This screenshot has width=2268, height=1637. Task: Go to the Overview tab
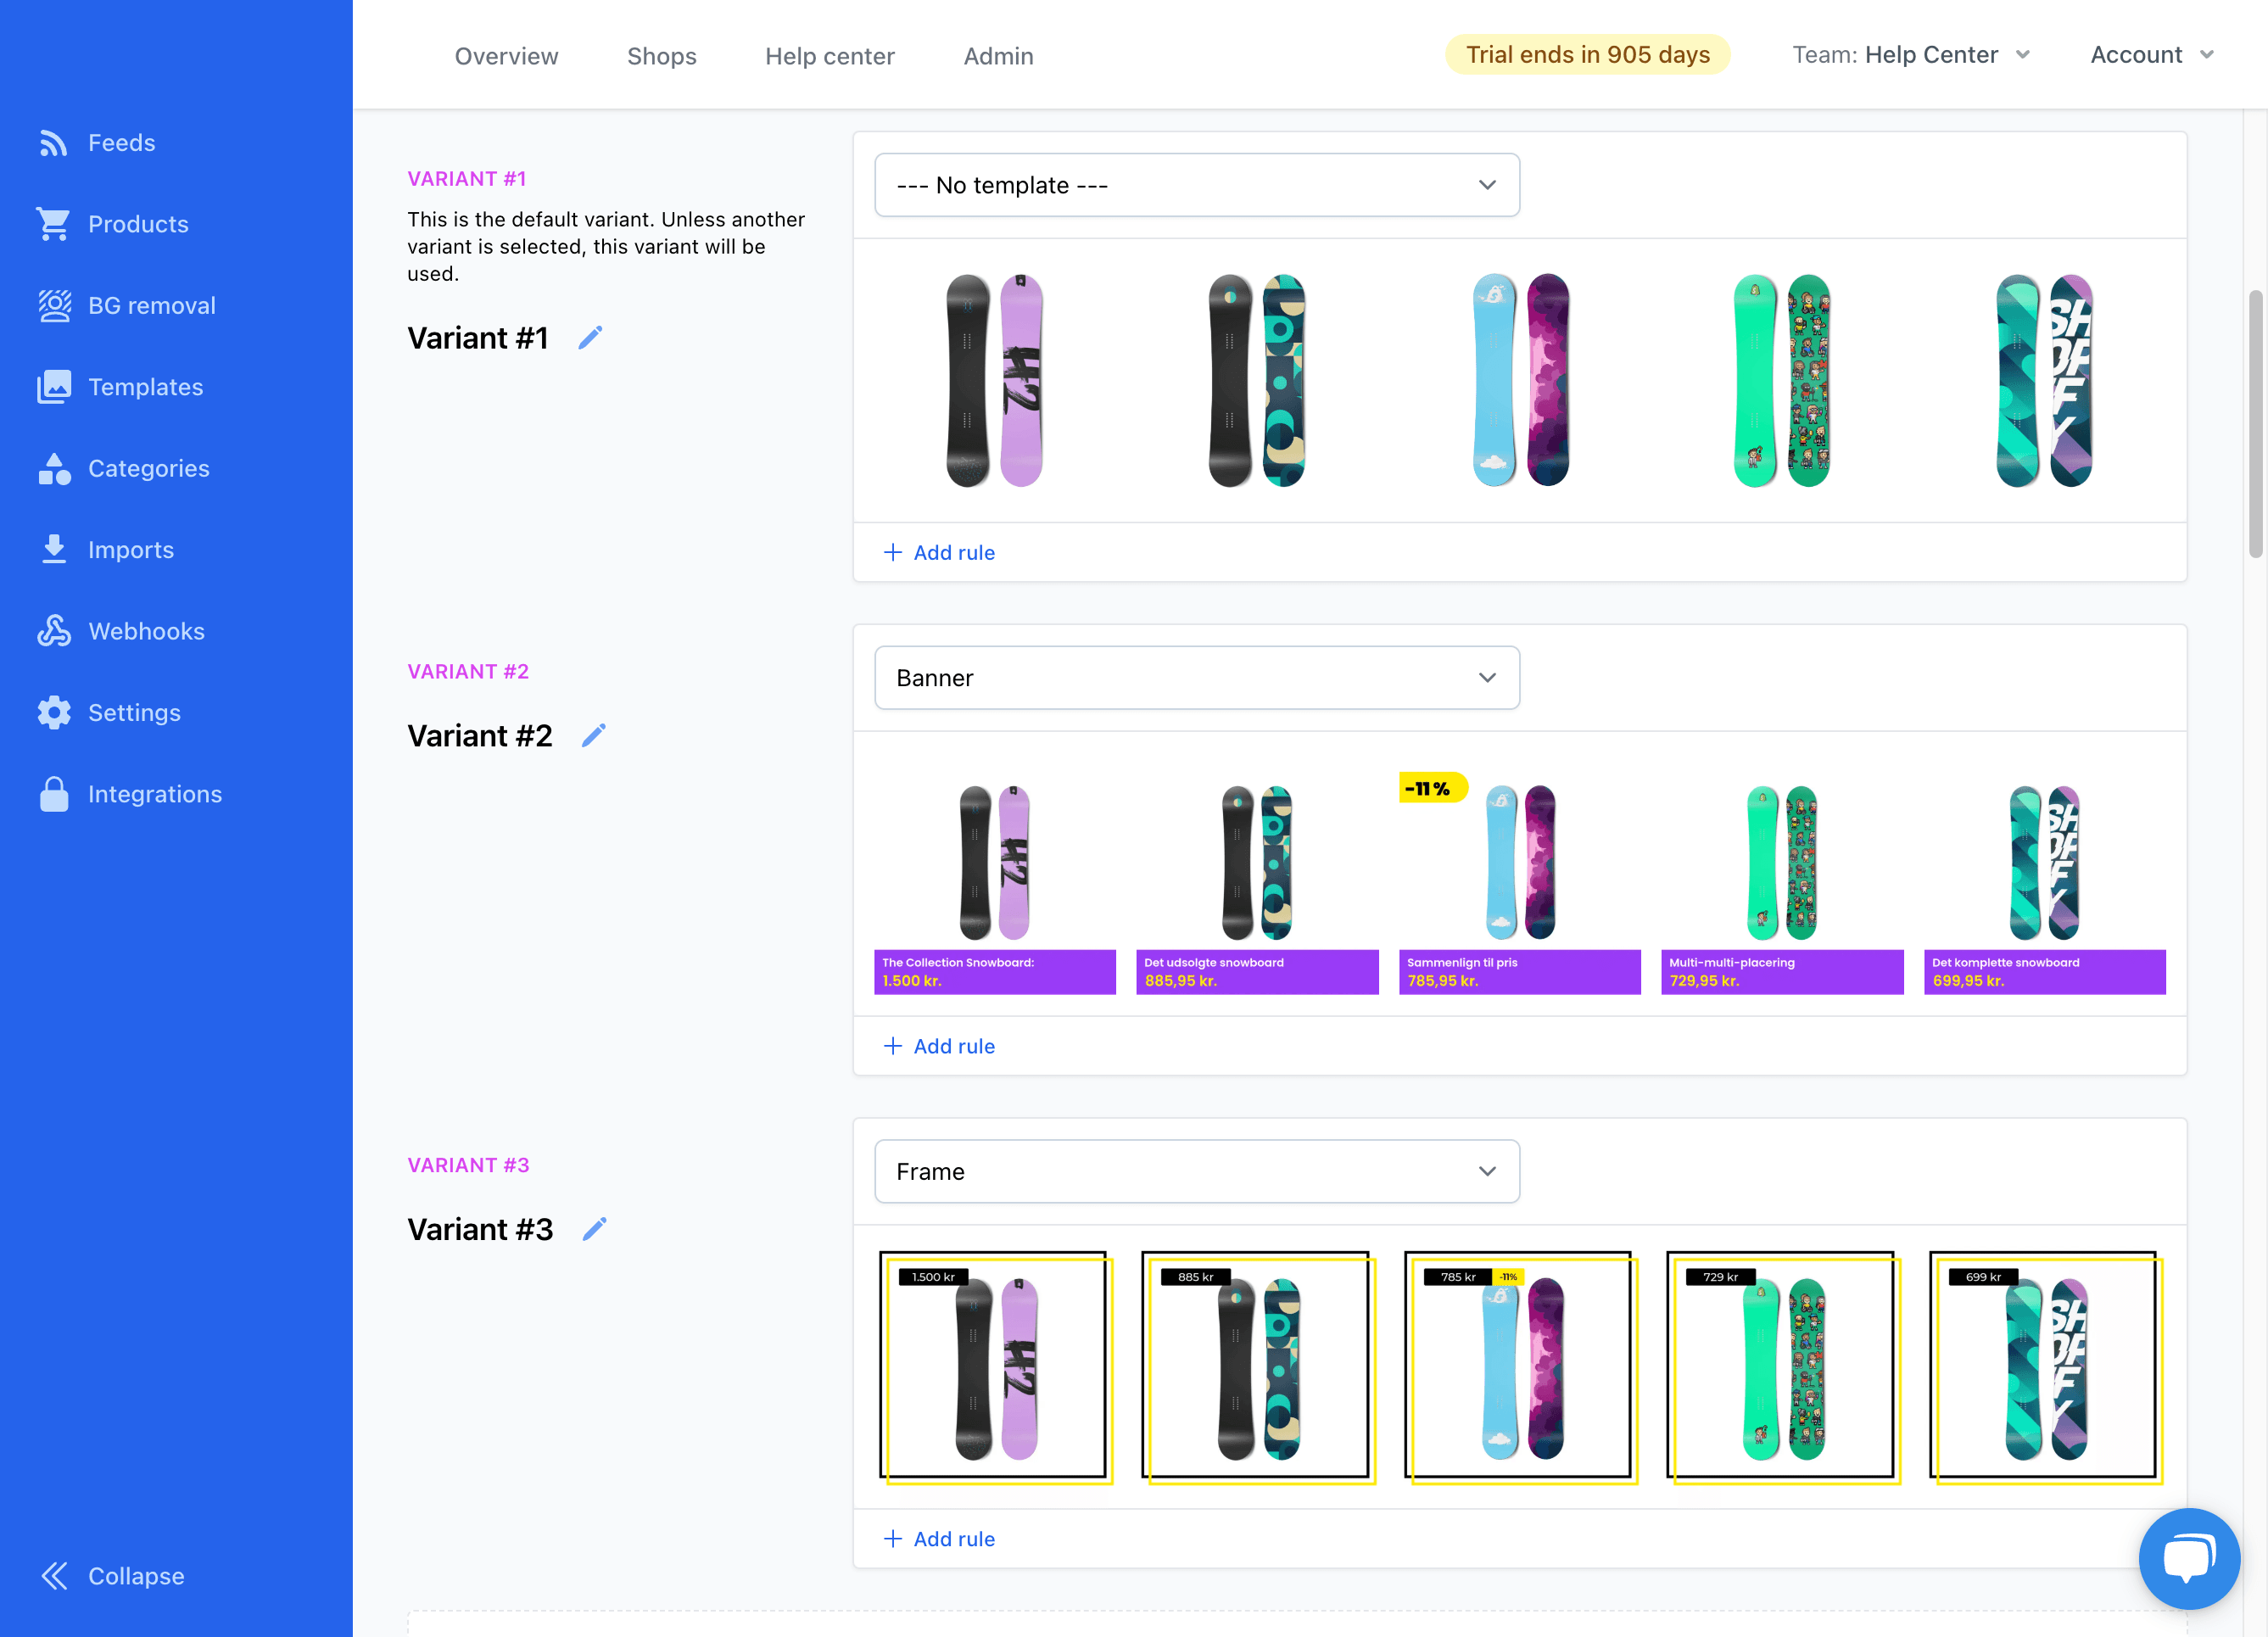tap(506, 56)
